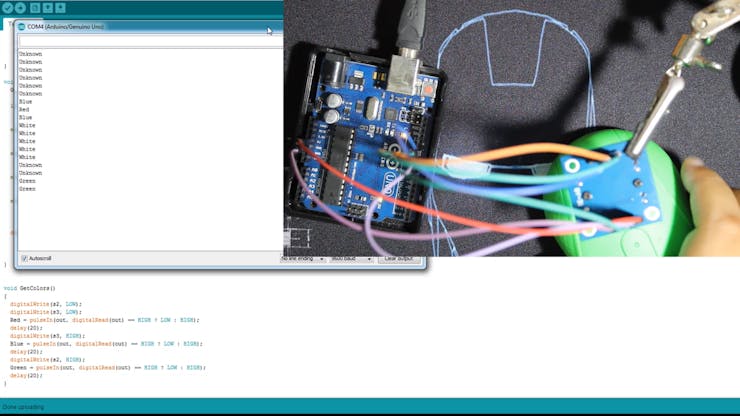This screenshot has height=416, width=740.
Task: Open the baud rate dropdown
Action: point(351,259)
